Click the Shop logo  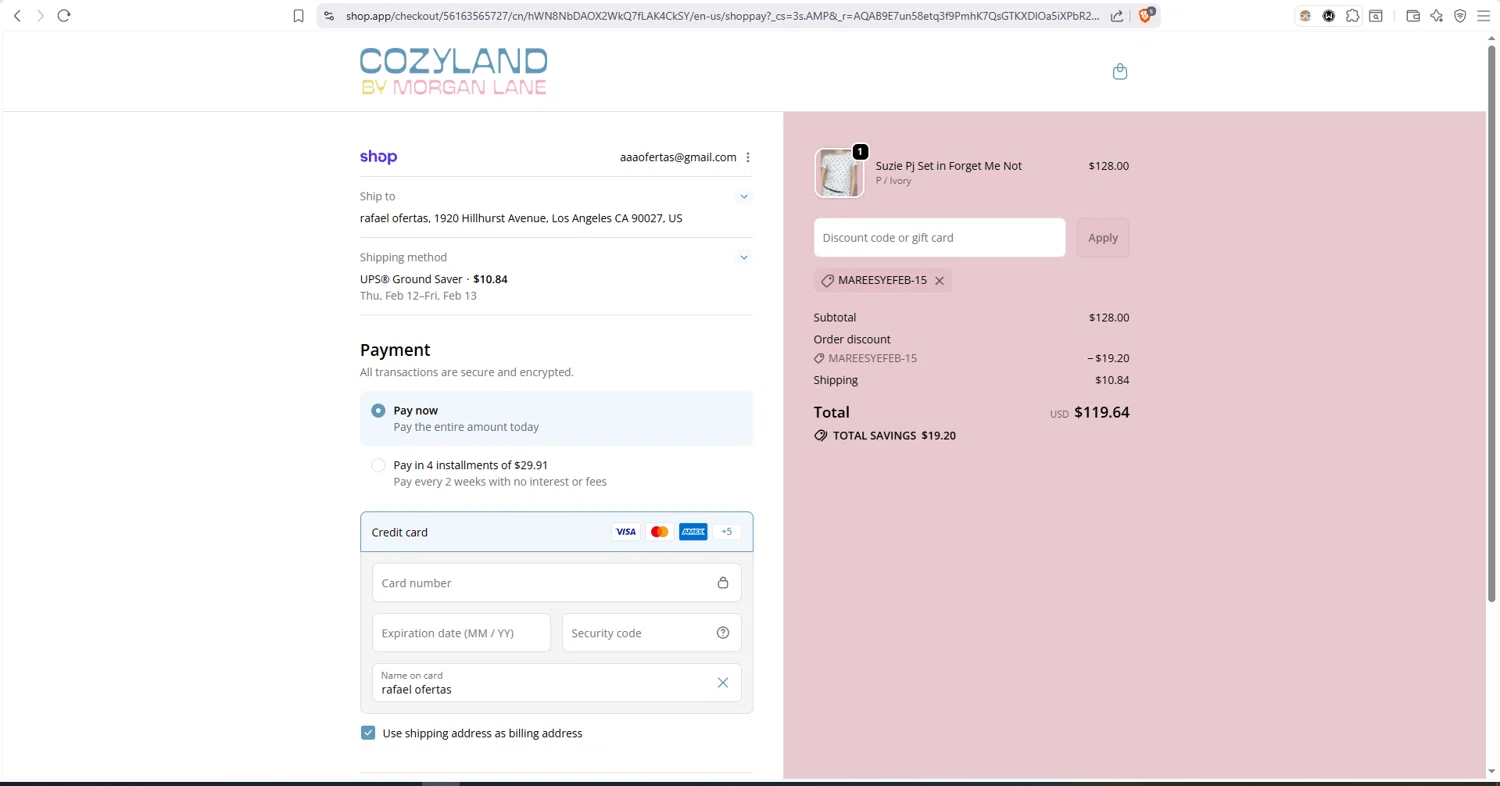(x=379, y=157)
